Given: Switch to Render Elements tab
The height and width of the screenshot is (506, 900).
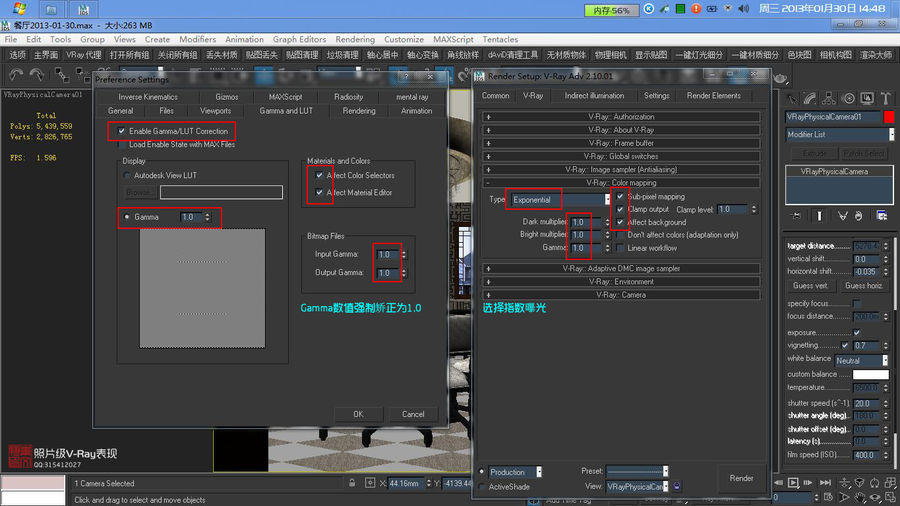Looking at the screenshot, I should (x=713, y=96).
